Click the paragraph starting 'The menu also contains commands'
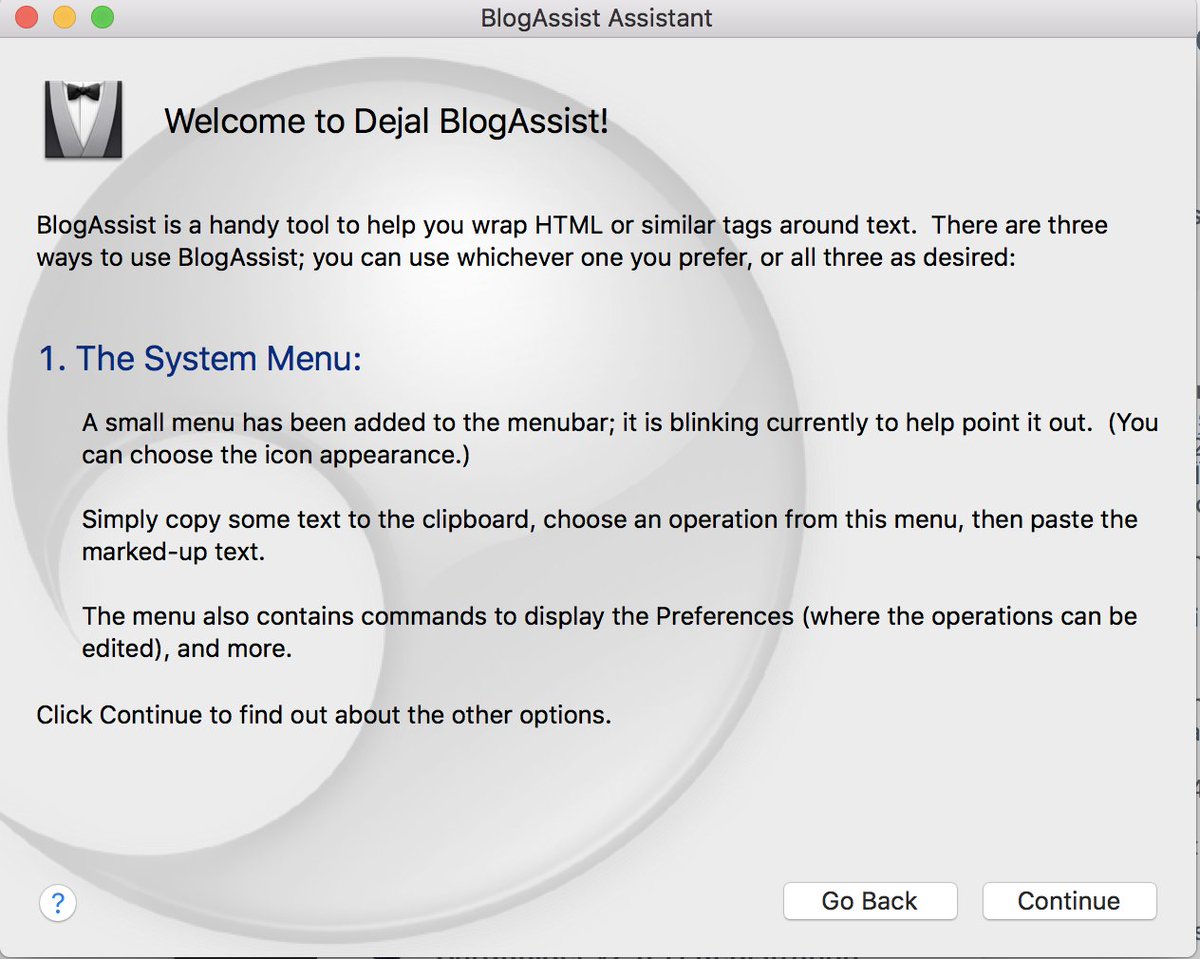Screen dimensions: 1200x959 click(x=610, y=632)
